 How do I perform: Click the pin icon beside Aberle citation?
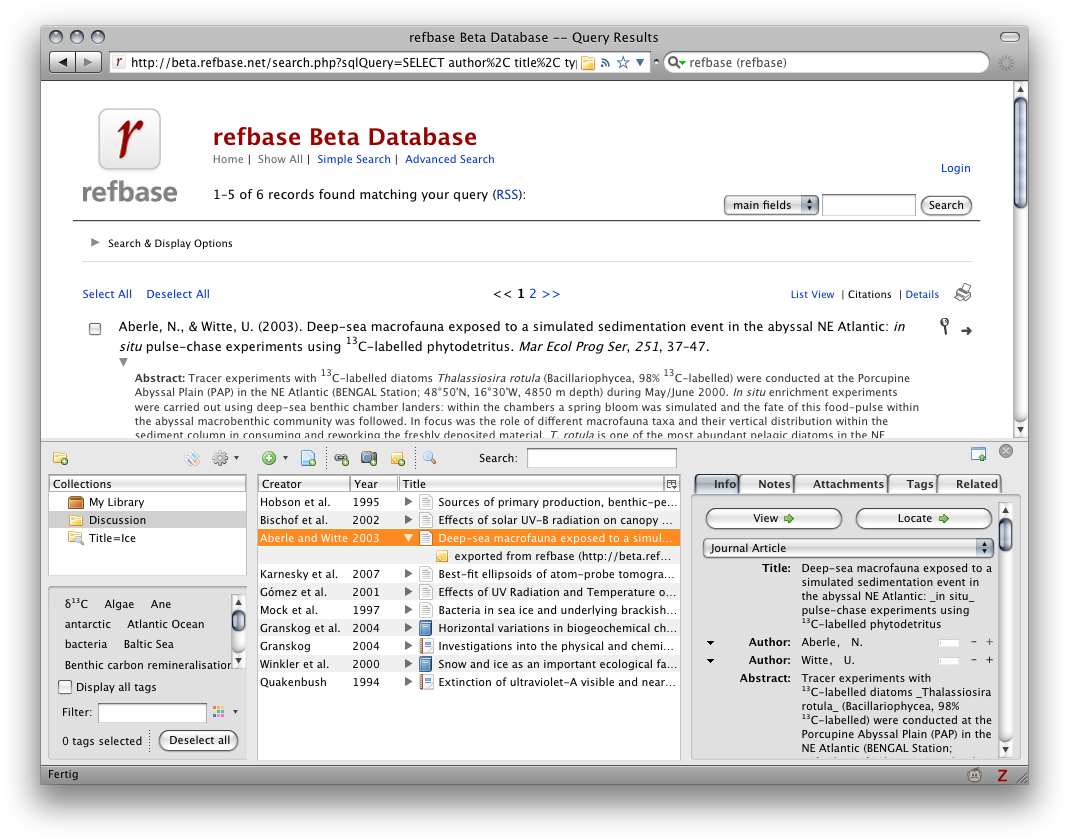pos(944,326)
